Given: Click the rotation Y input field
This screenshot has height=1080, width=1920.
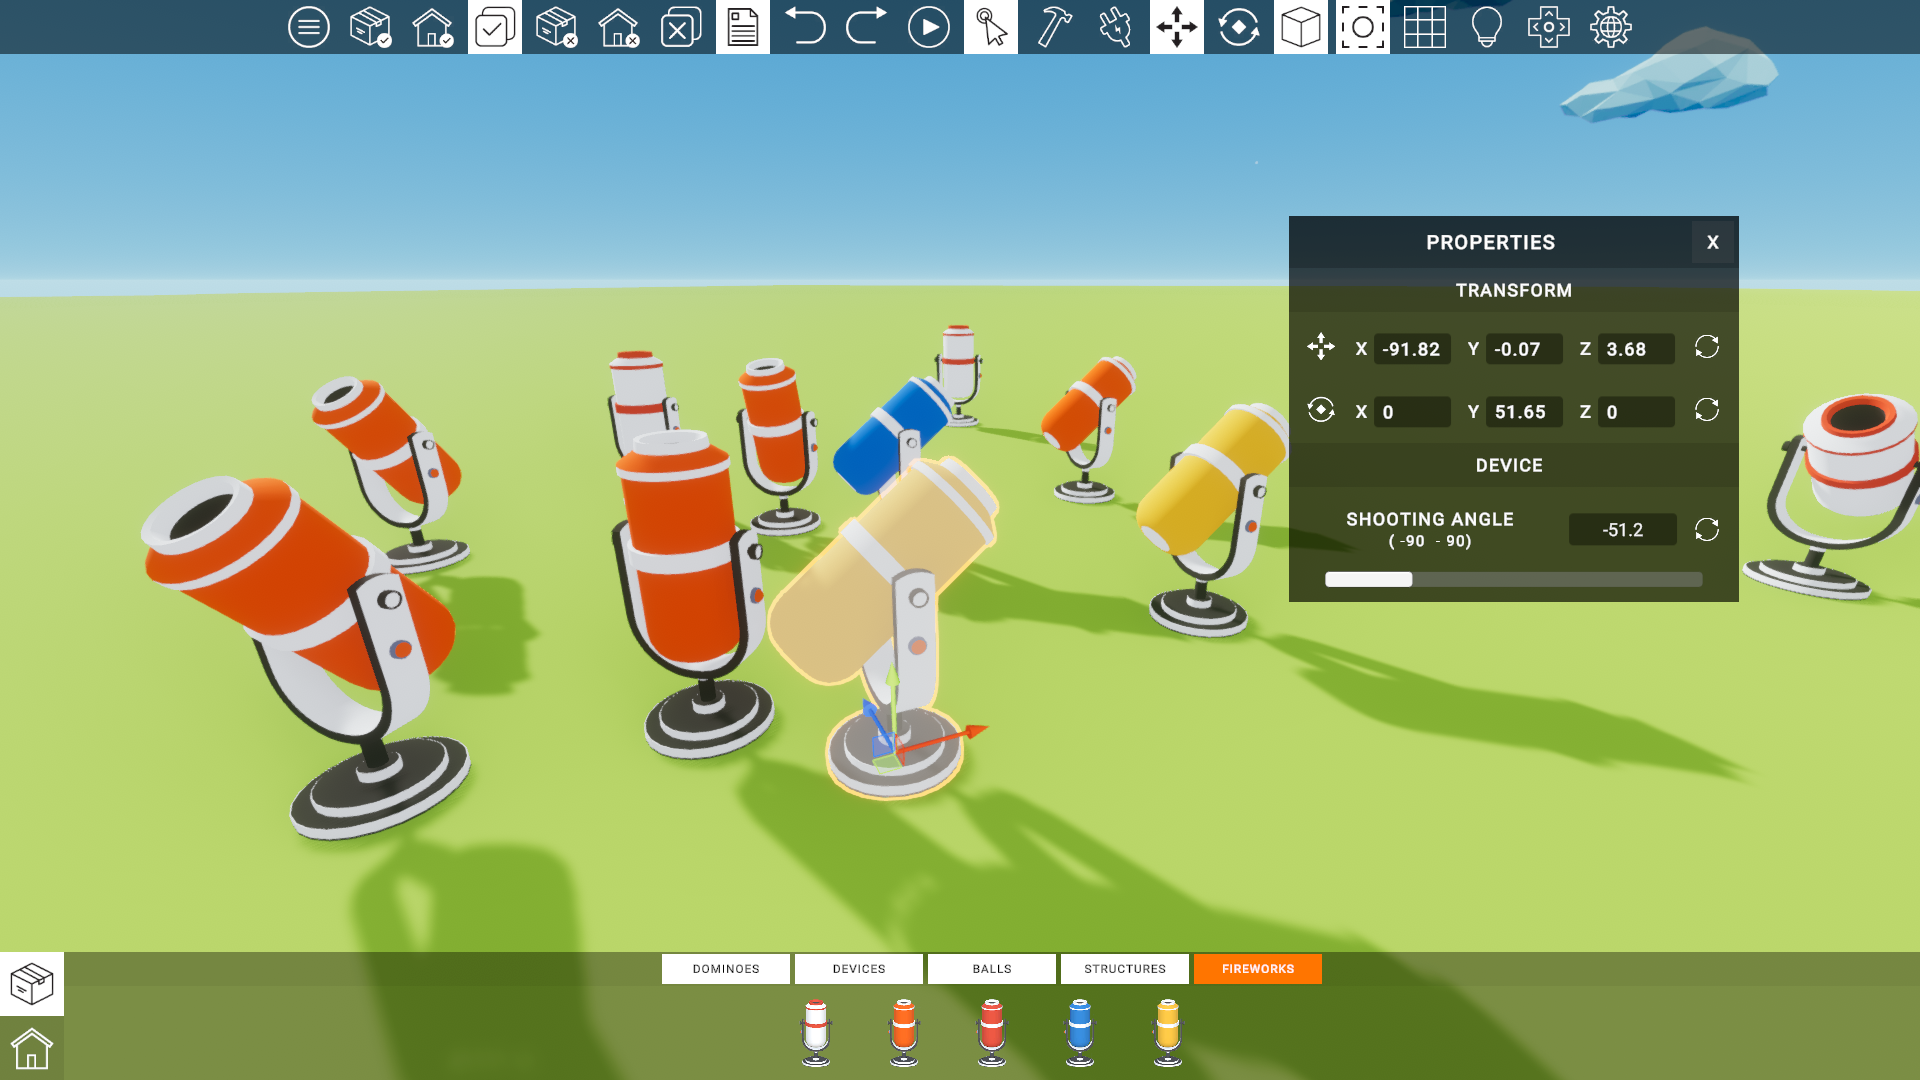Looking at the screenshot, I should (x=1524, y=412).
